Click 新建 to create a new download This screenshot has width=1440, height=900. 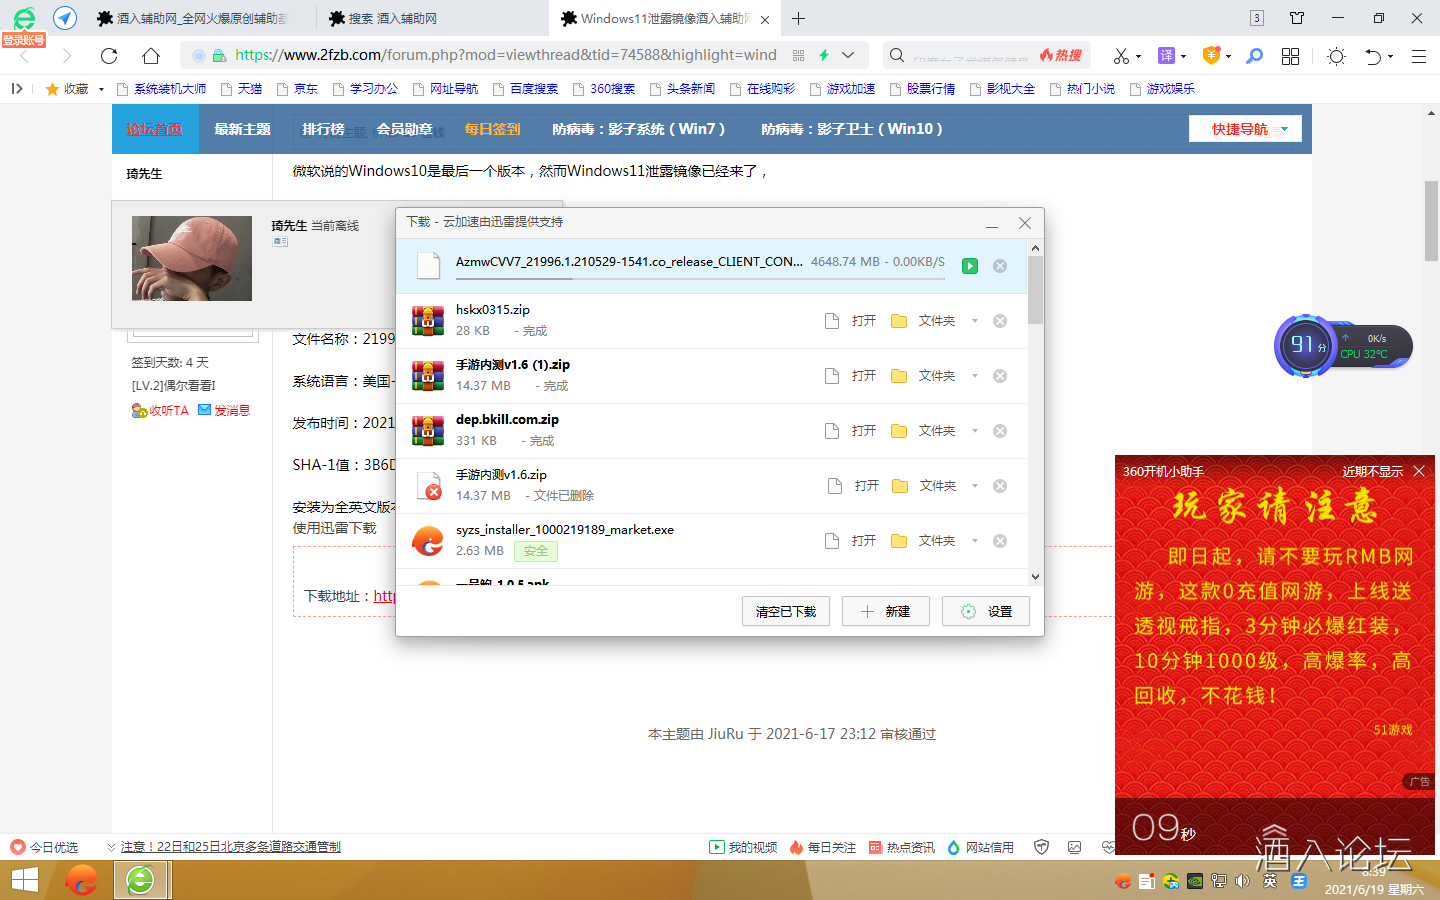pyautogui.click(x=885, y=611)
